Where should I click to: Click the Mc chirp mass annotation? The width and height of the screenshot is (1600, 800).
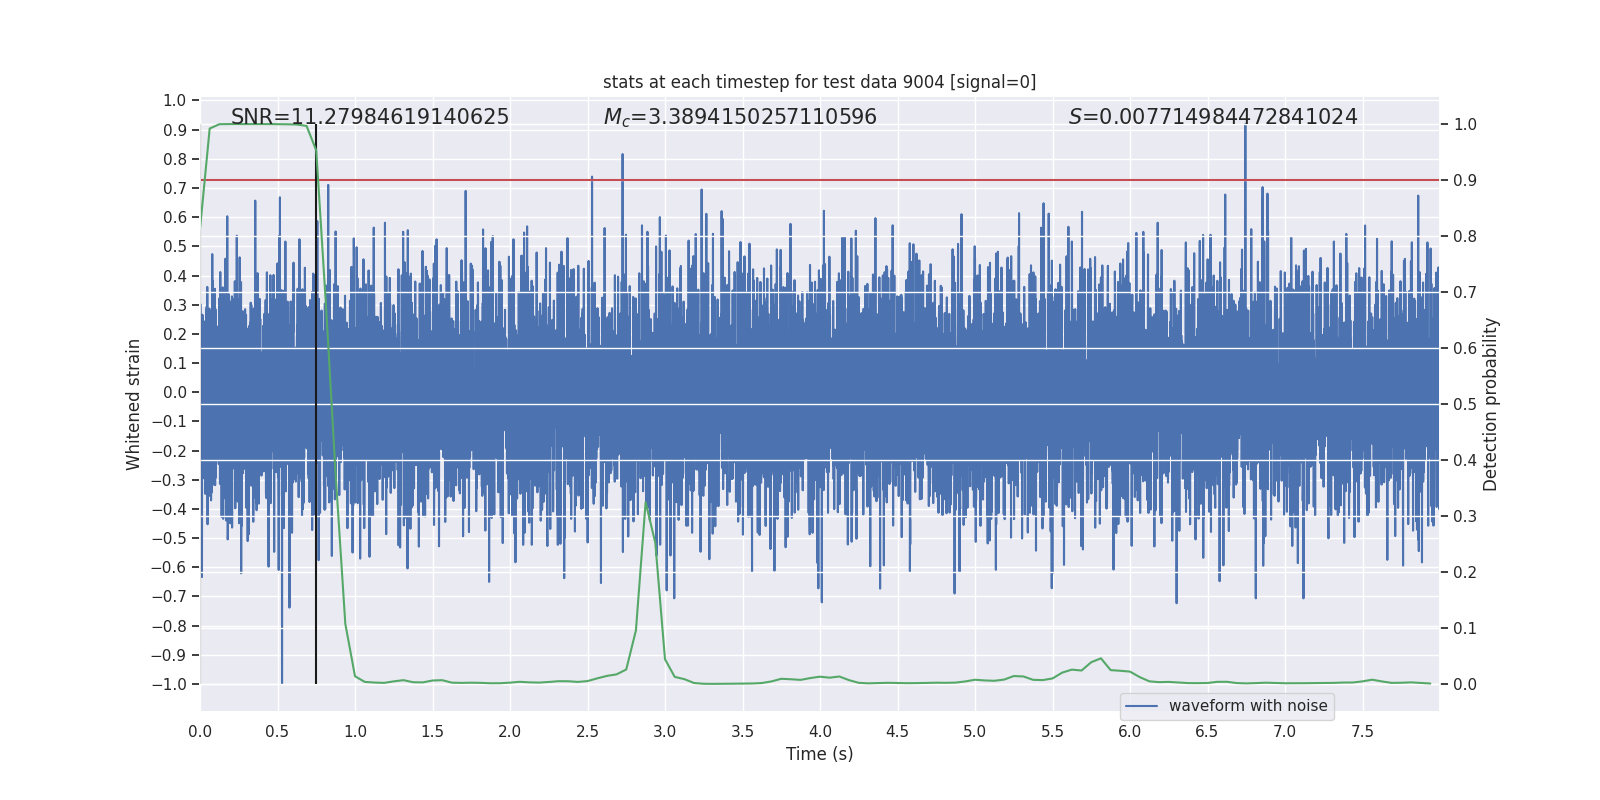pyautogui.click(x=740, y=117)
